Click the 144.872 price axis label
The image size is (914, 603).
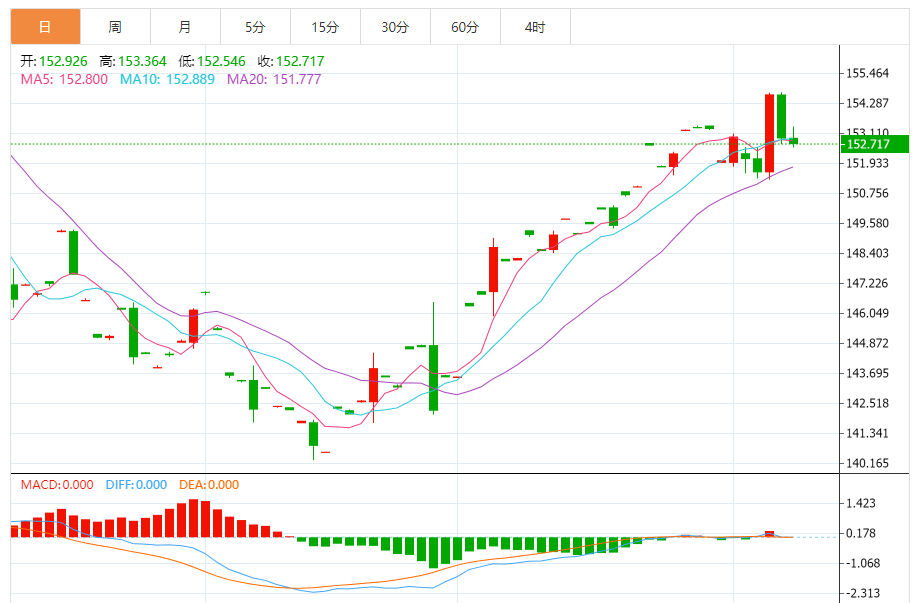pos(867,343)
